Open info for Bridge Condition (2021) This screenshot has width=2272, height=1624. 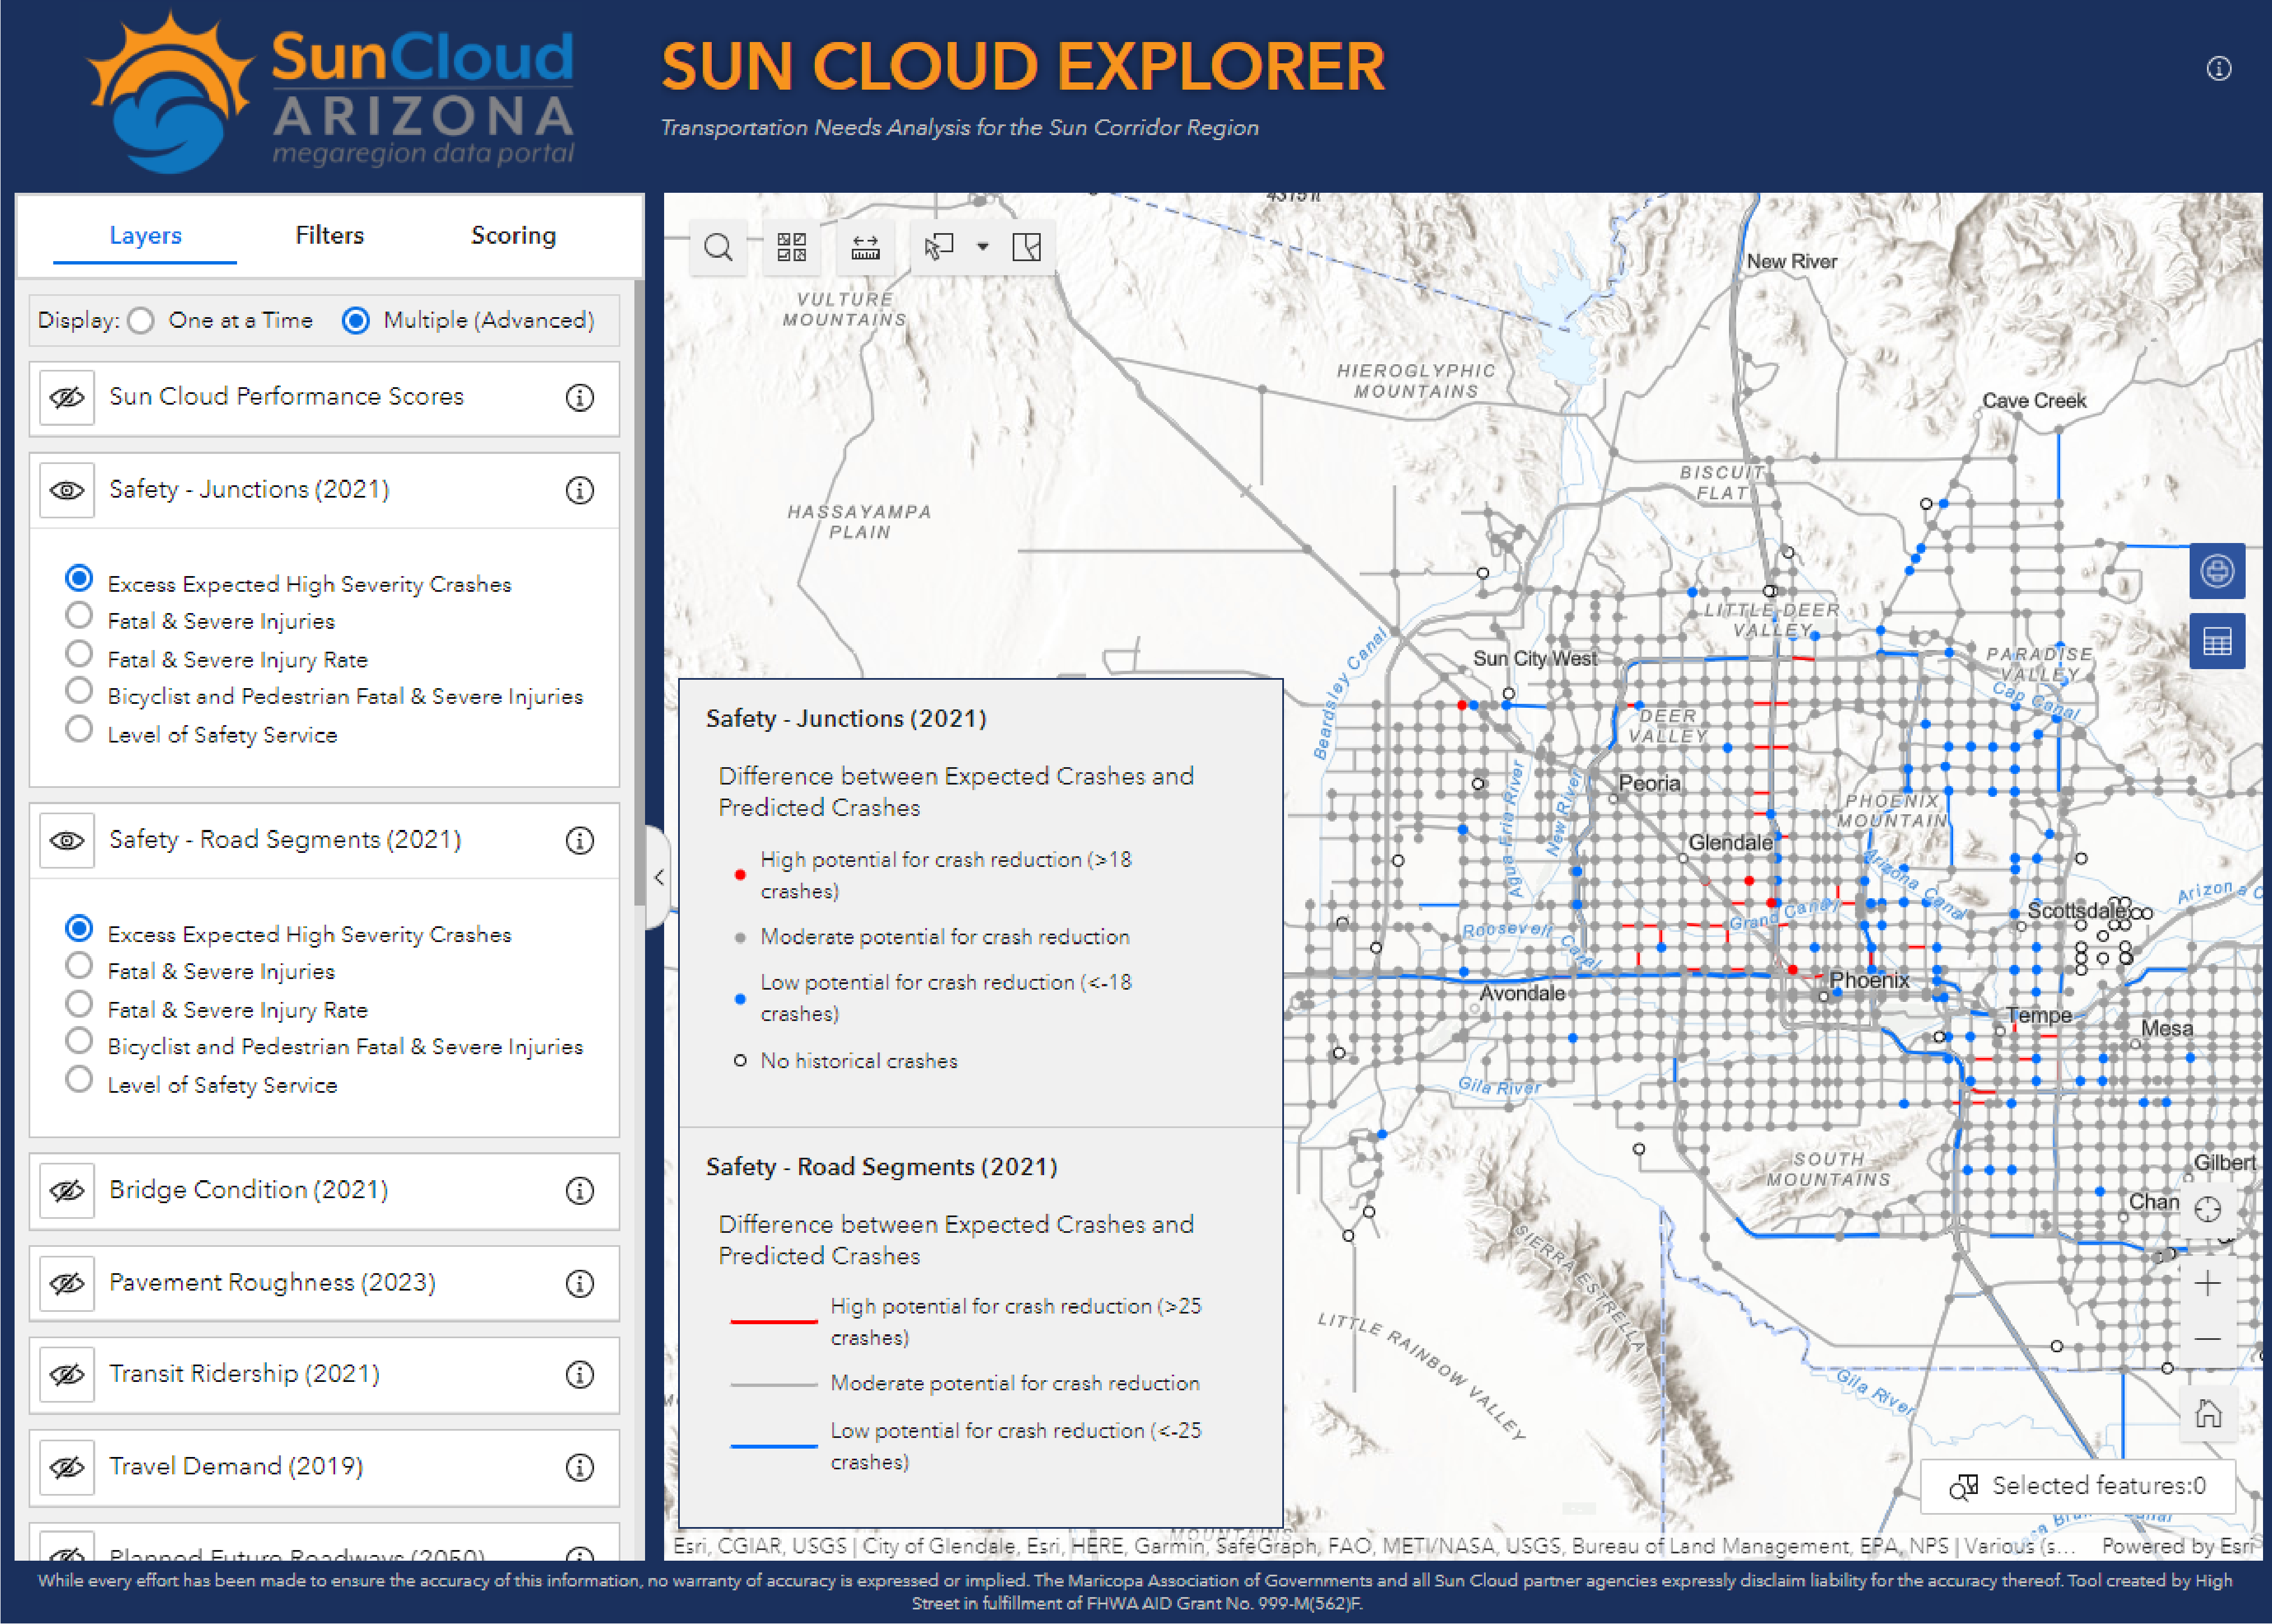point(580,1191)
